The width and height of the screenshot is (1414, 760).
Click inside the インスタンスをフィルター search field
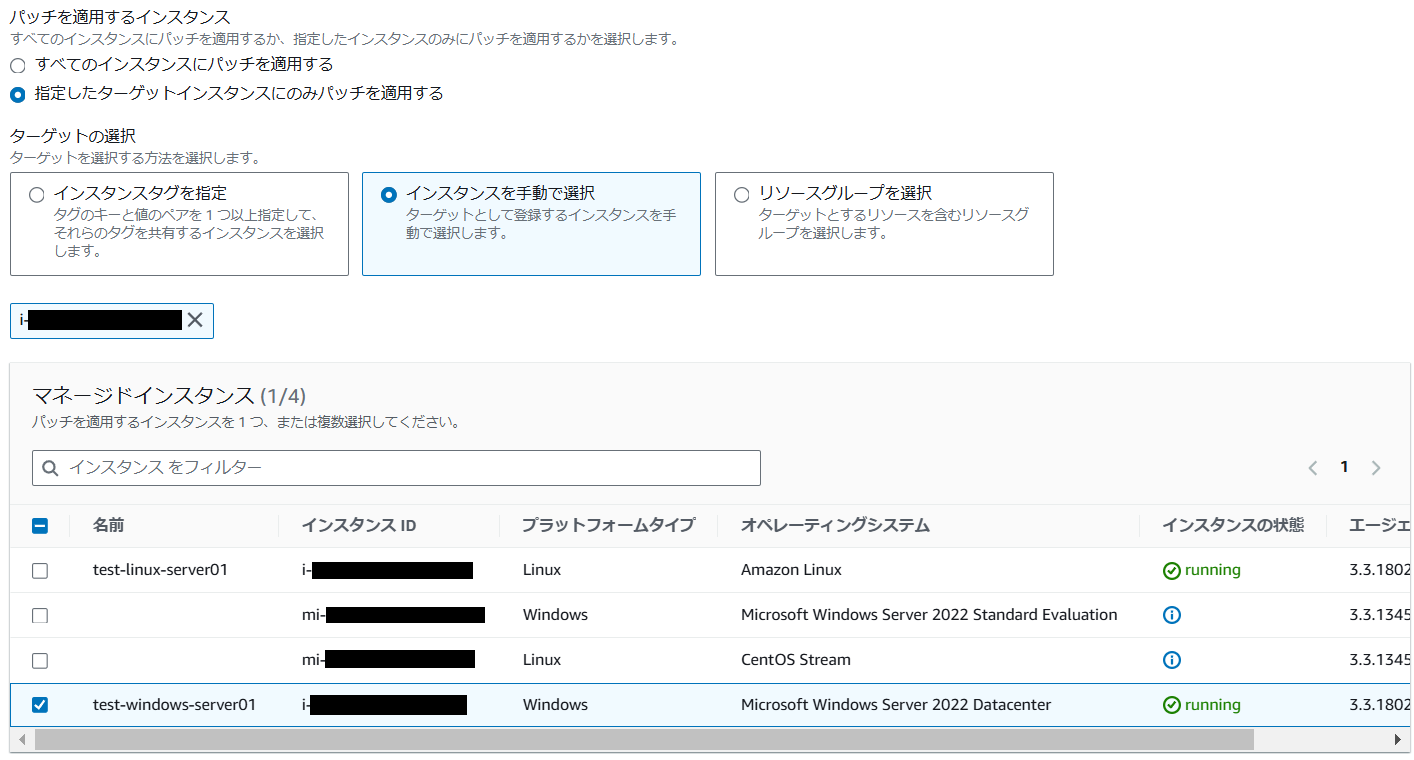coord(300,467)
